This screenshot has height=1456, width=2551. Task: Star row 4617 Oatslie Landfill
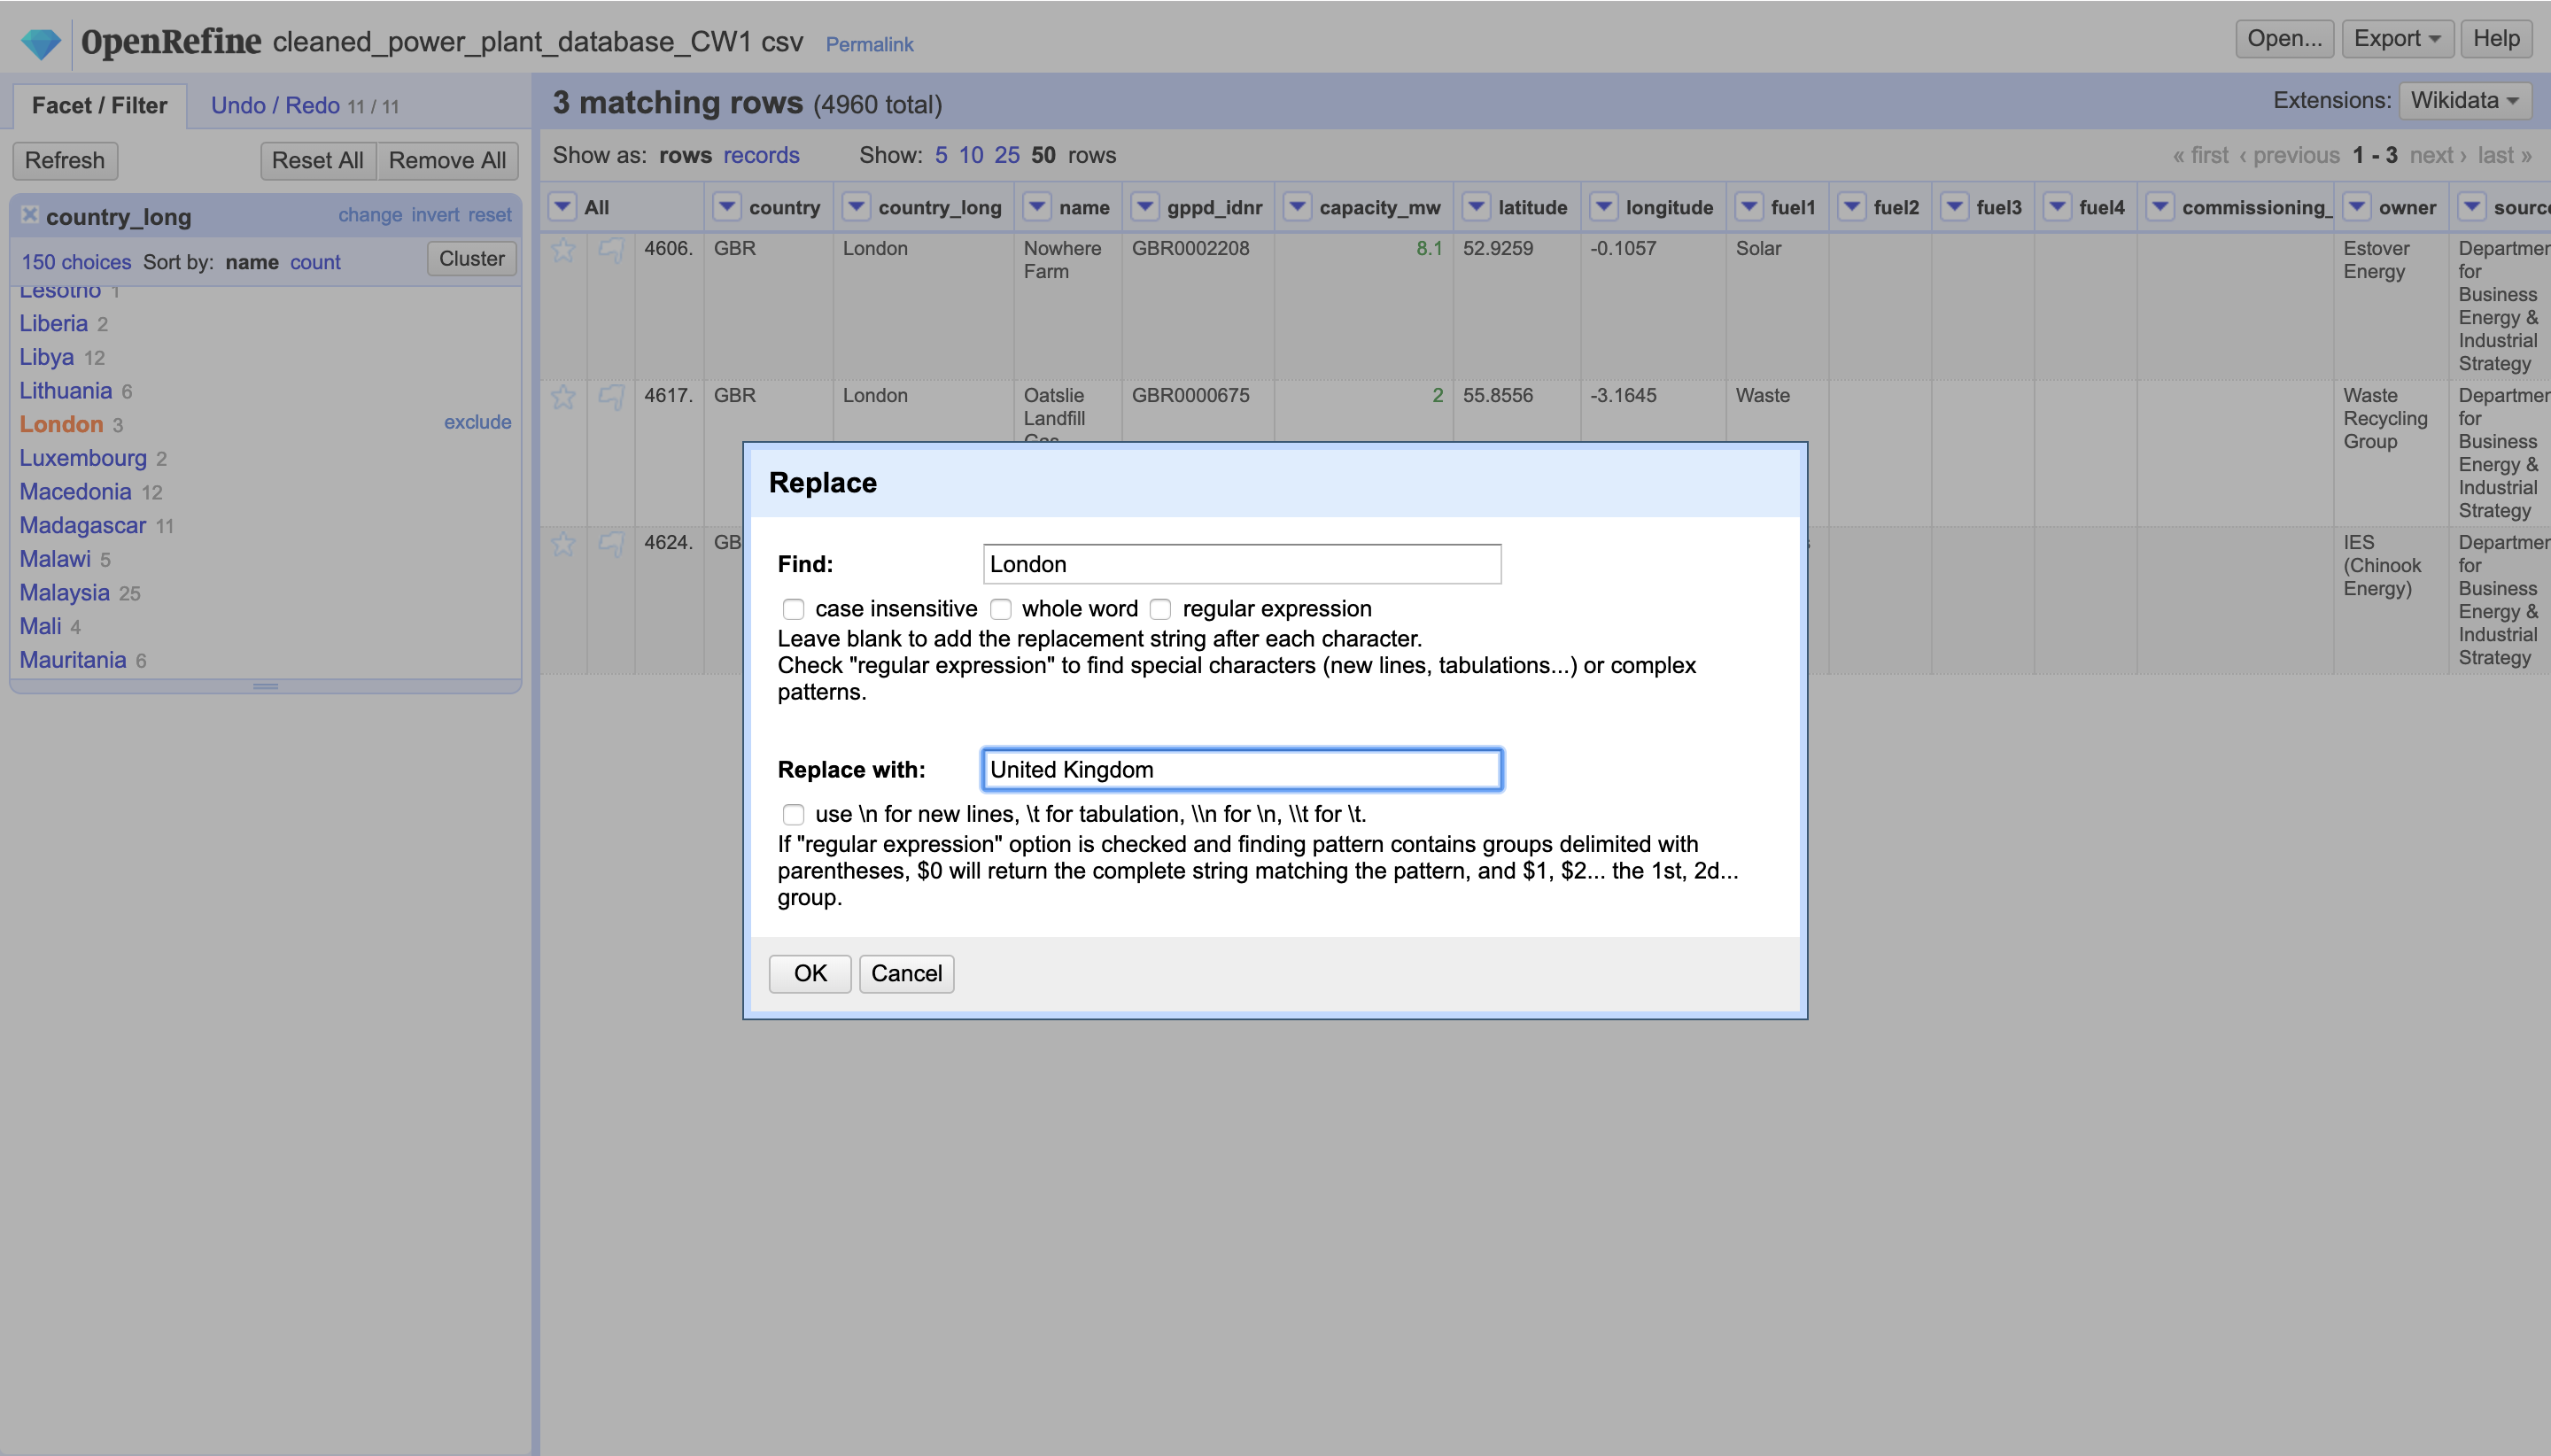point(563,397)
